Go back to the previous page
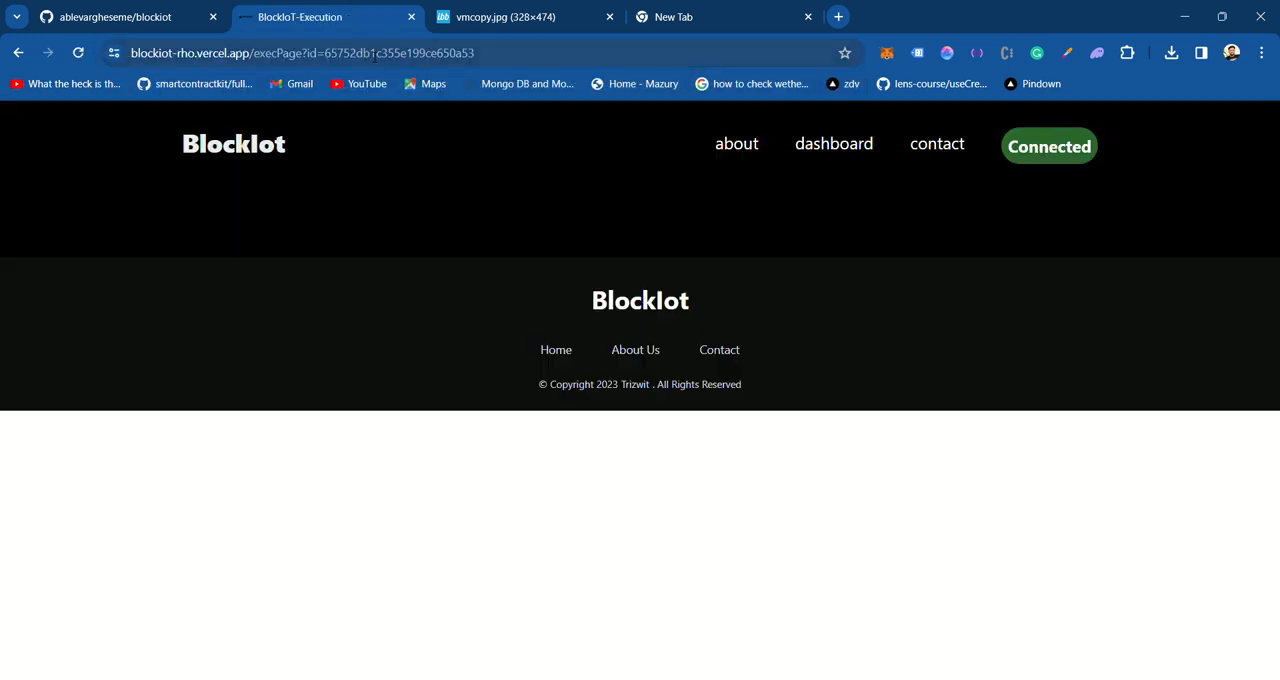 18,53
